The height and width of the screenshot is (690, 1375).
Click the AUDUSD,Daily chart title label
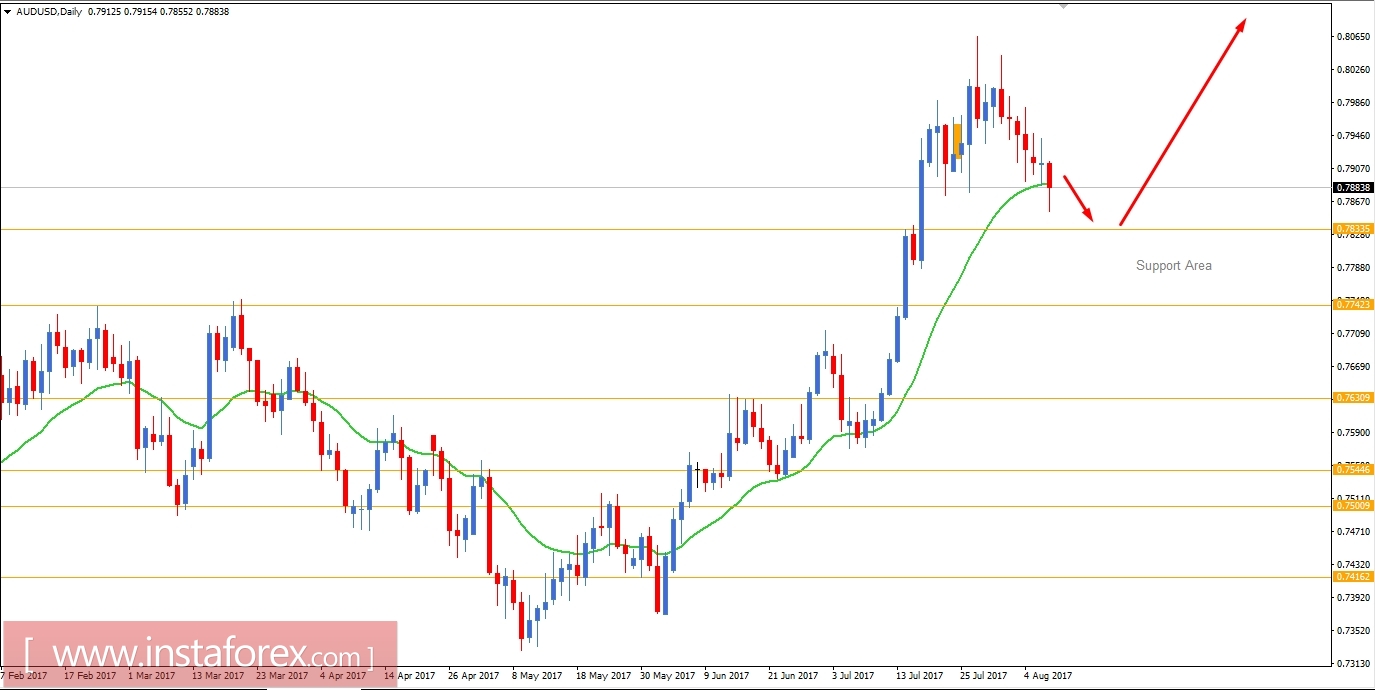pyautogui.click(x=47, y=12)
